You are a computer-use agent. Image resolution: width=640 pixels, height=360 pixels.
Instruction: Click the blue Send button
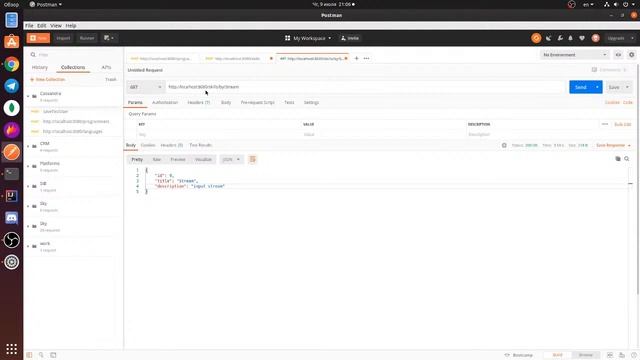pos(580,87)
